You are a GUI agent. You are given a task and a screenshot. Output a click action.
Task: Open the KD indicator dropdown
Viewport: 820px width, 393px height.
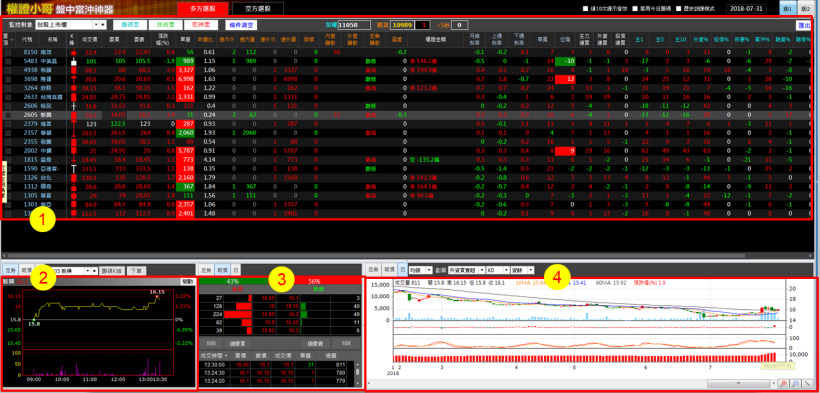tap(497, 270)
